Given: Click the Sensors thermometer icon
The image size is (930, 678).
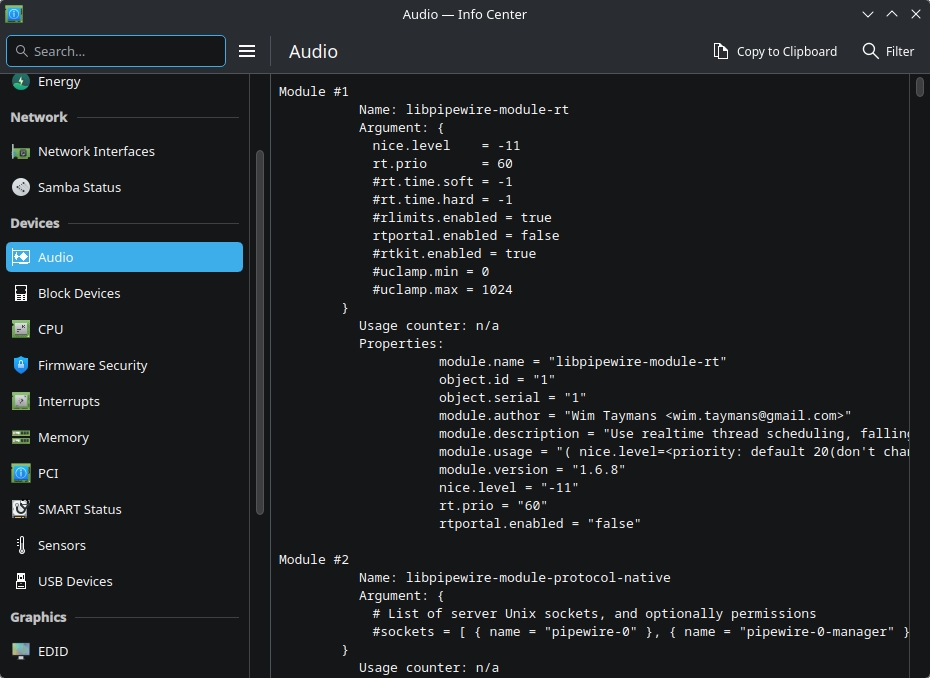Looking at the screenshot, I should tap(21, 545).
